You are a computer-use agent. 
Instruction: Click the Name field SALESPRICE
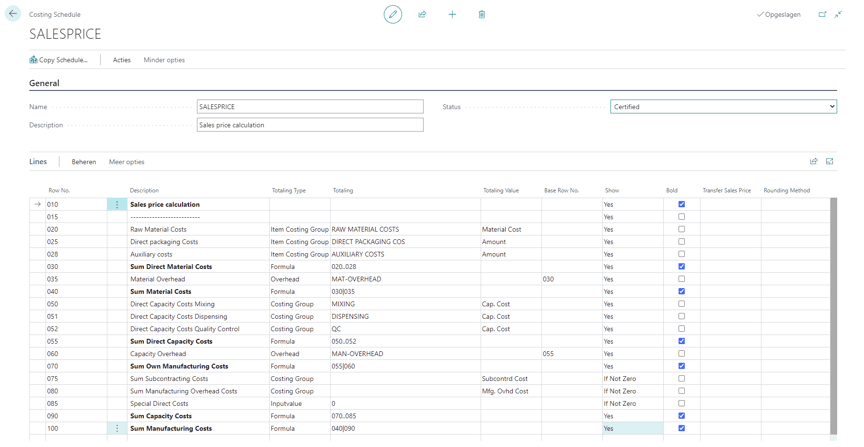[310, 106]
